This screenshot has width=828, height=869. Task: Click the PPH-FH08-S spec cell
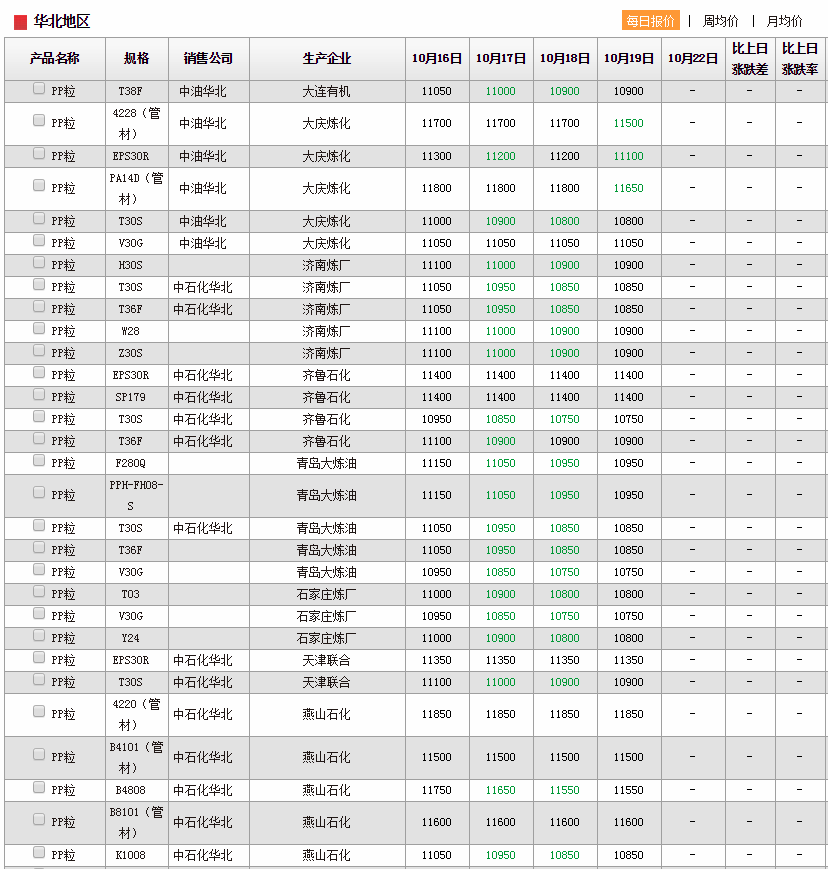pyautogui.click(x=136, y=495)
